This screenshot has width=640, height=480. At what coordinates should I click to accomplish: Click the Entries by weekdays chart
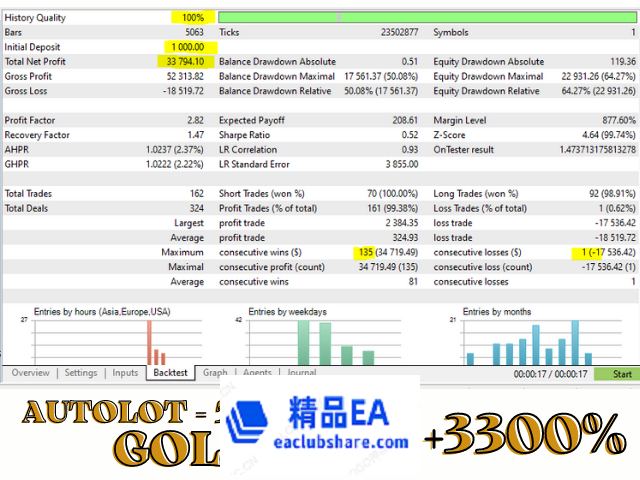coord(318,337)
